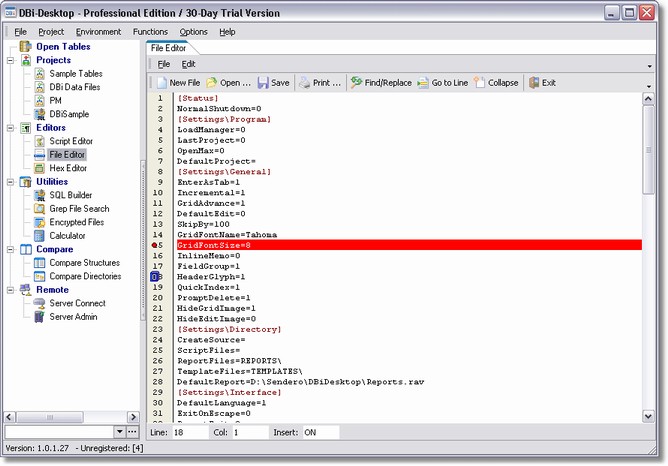The image size is (668, 466).
Task: Collapse the Editors tree node
Action: pos(11,128)
